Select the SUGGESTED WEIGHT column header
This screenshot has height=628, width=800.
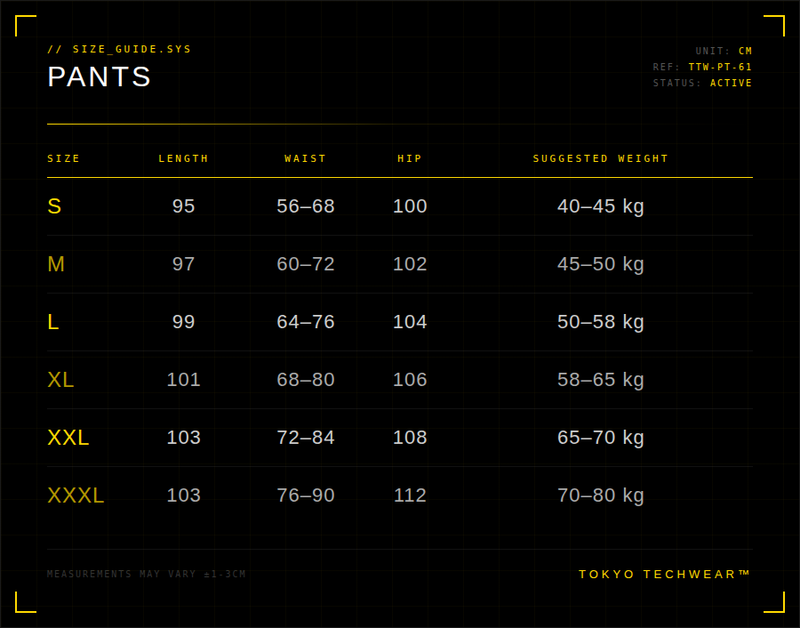600,159
